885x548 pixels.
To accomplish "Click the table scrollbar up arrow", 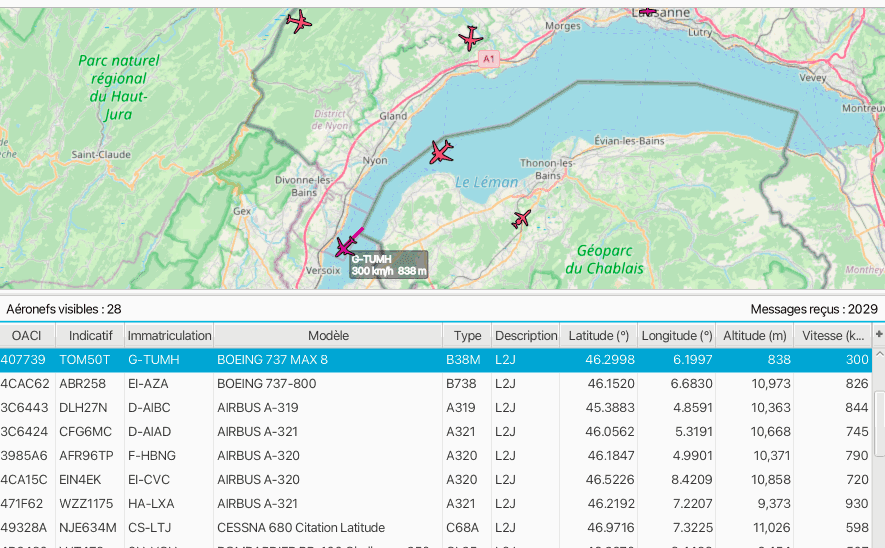I will pos(879,354).
